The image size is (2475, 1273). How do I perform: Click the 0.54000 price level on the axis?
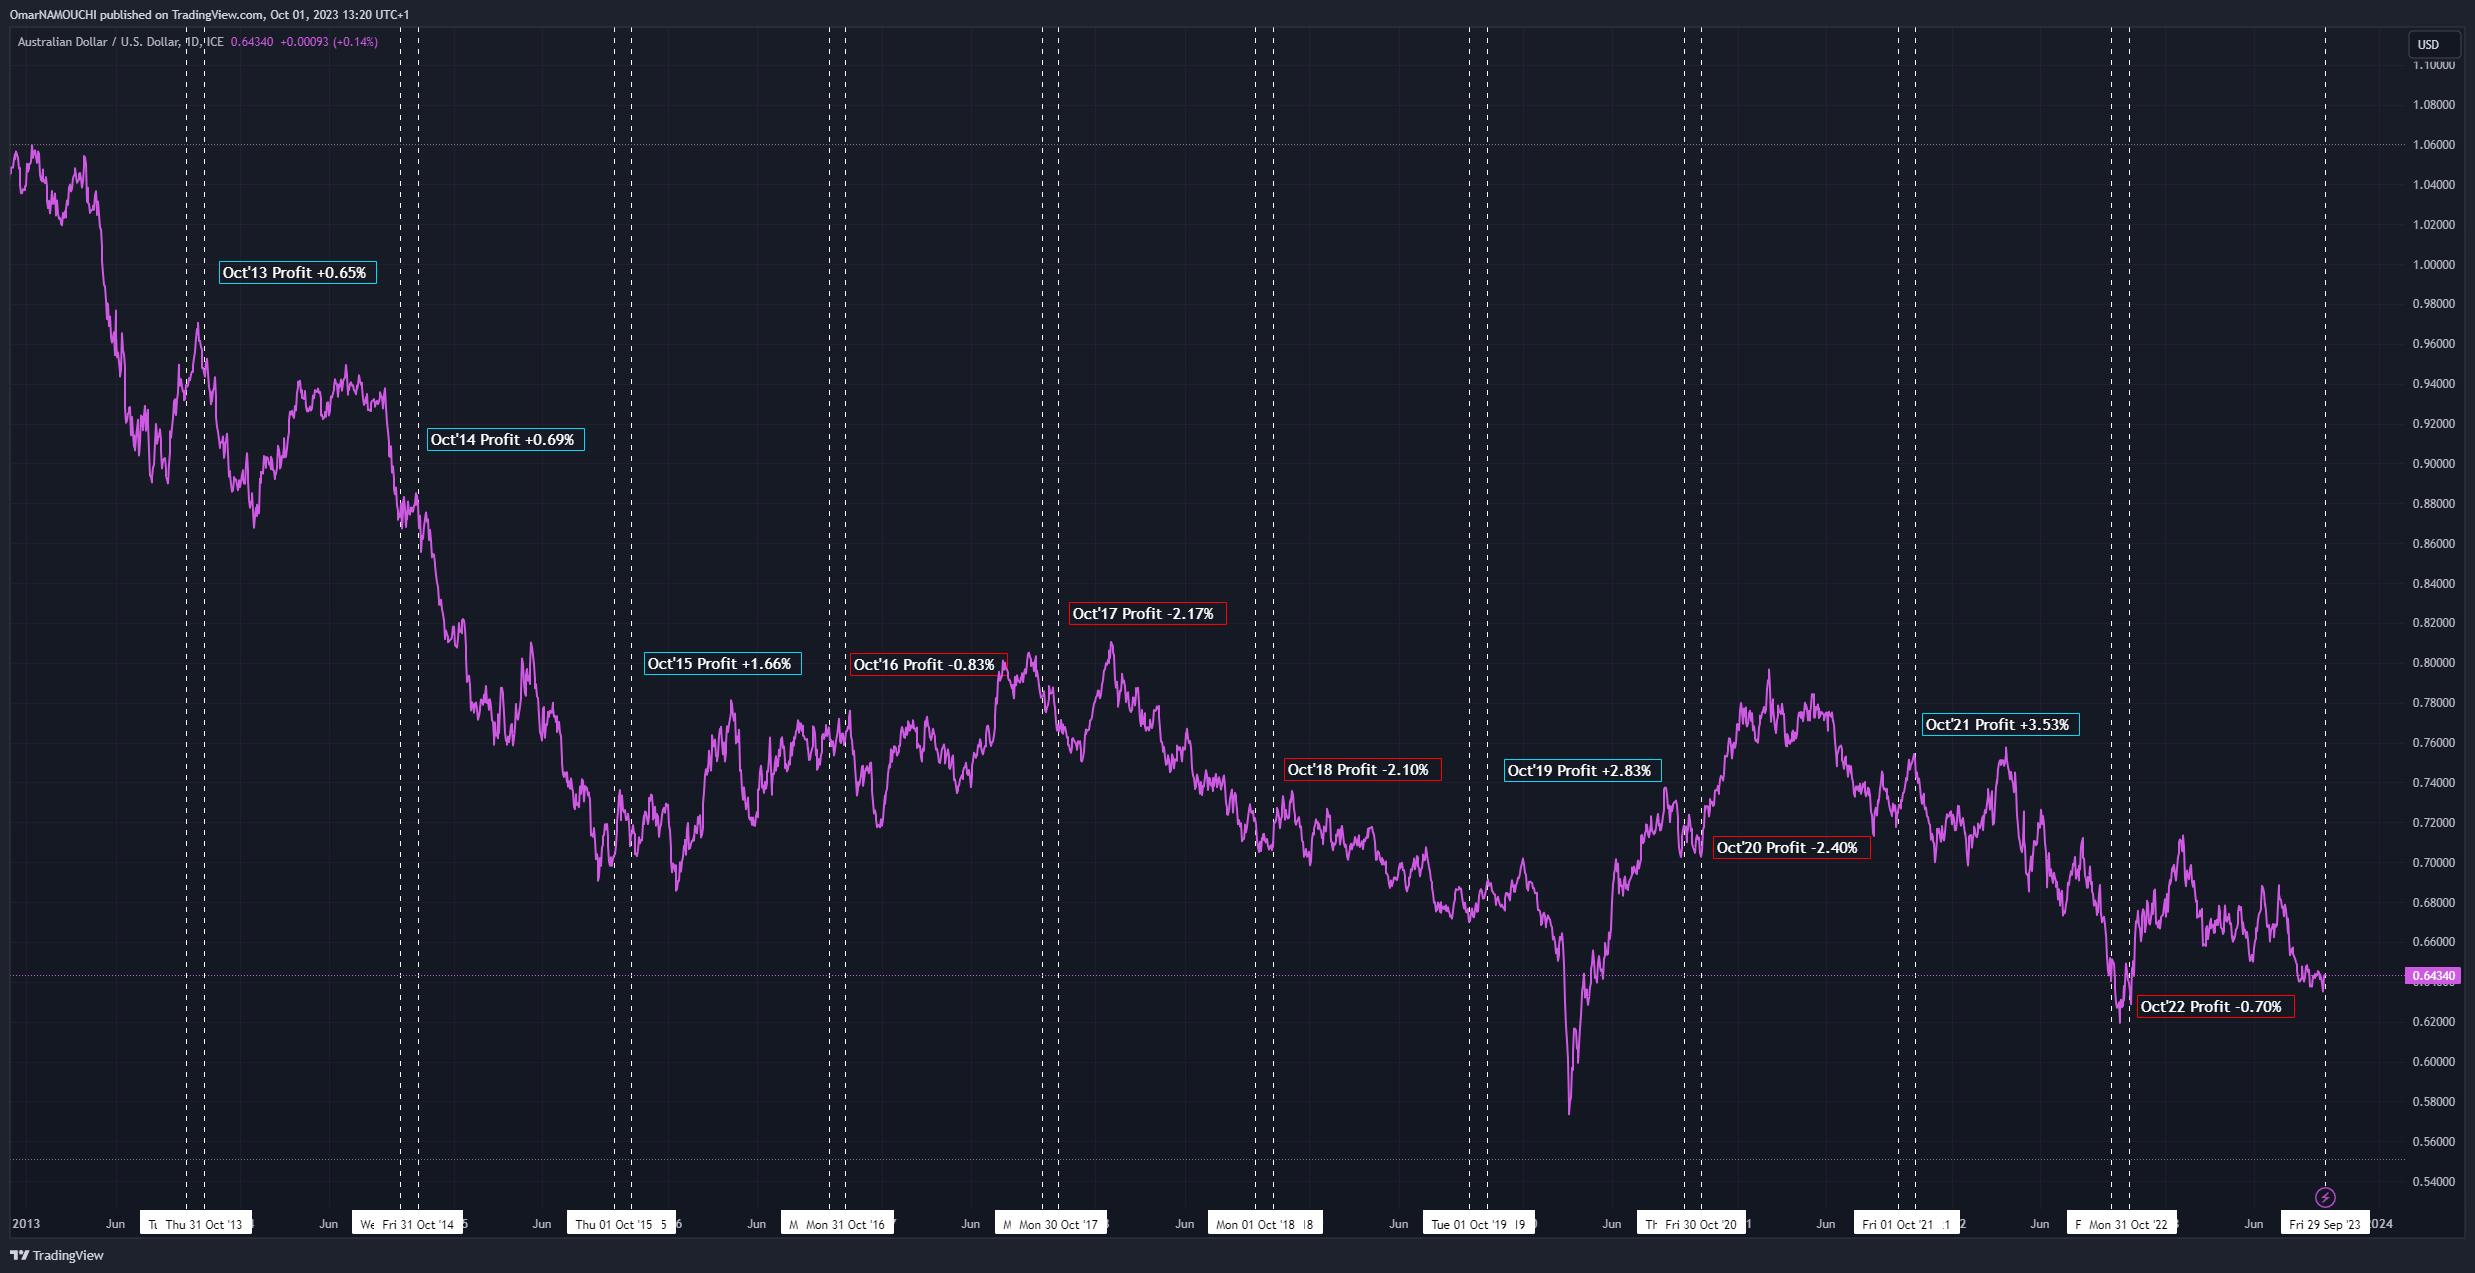tap(2434, 1182)
